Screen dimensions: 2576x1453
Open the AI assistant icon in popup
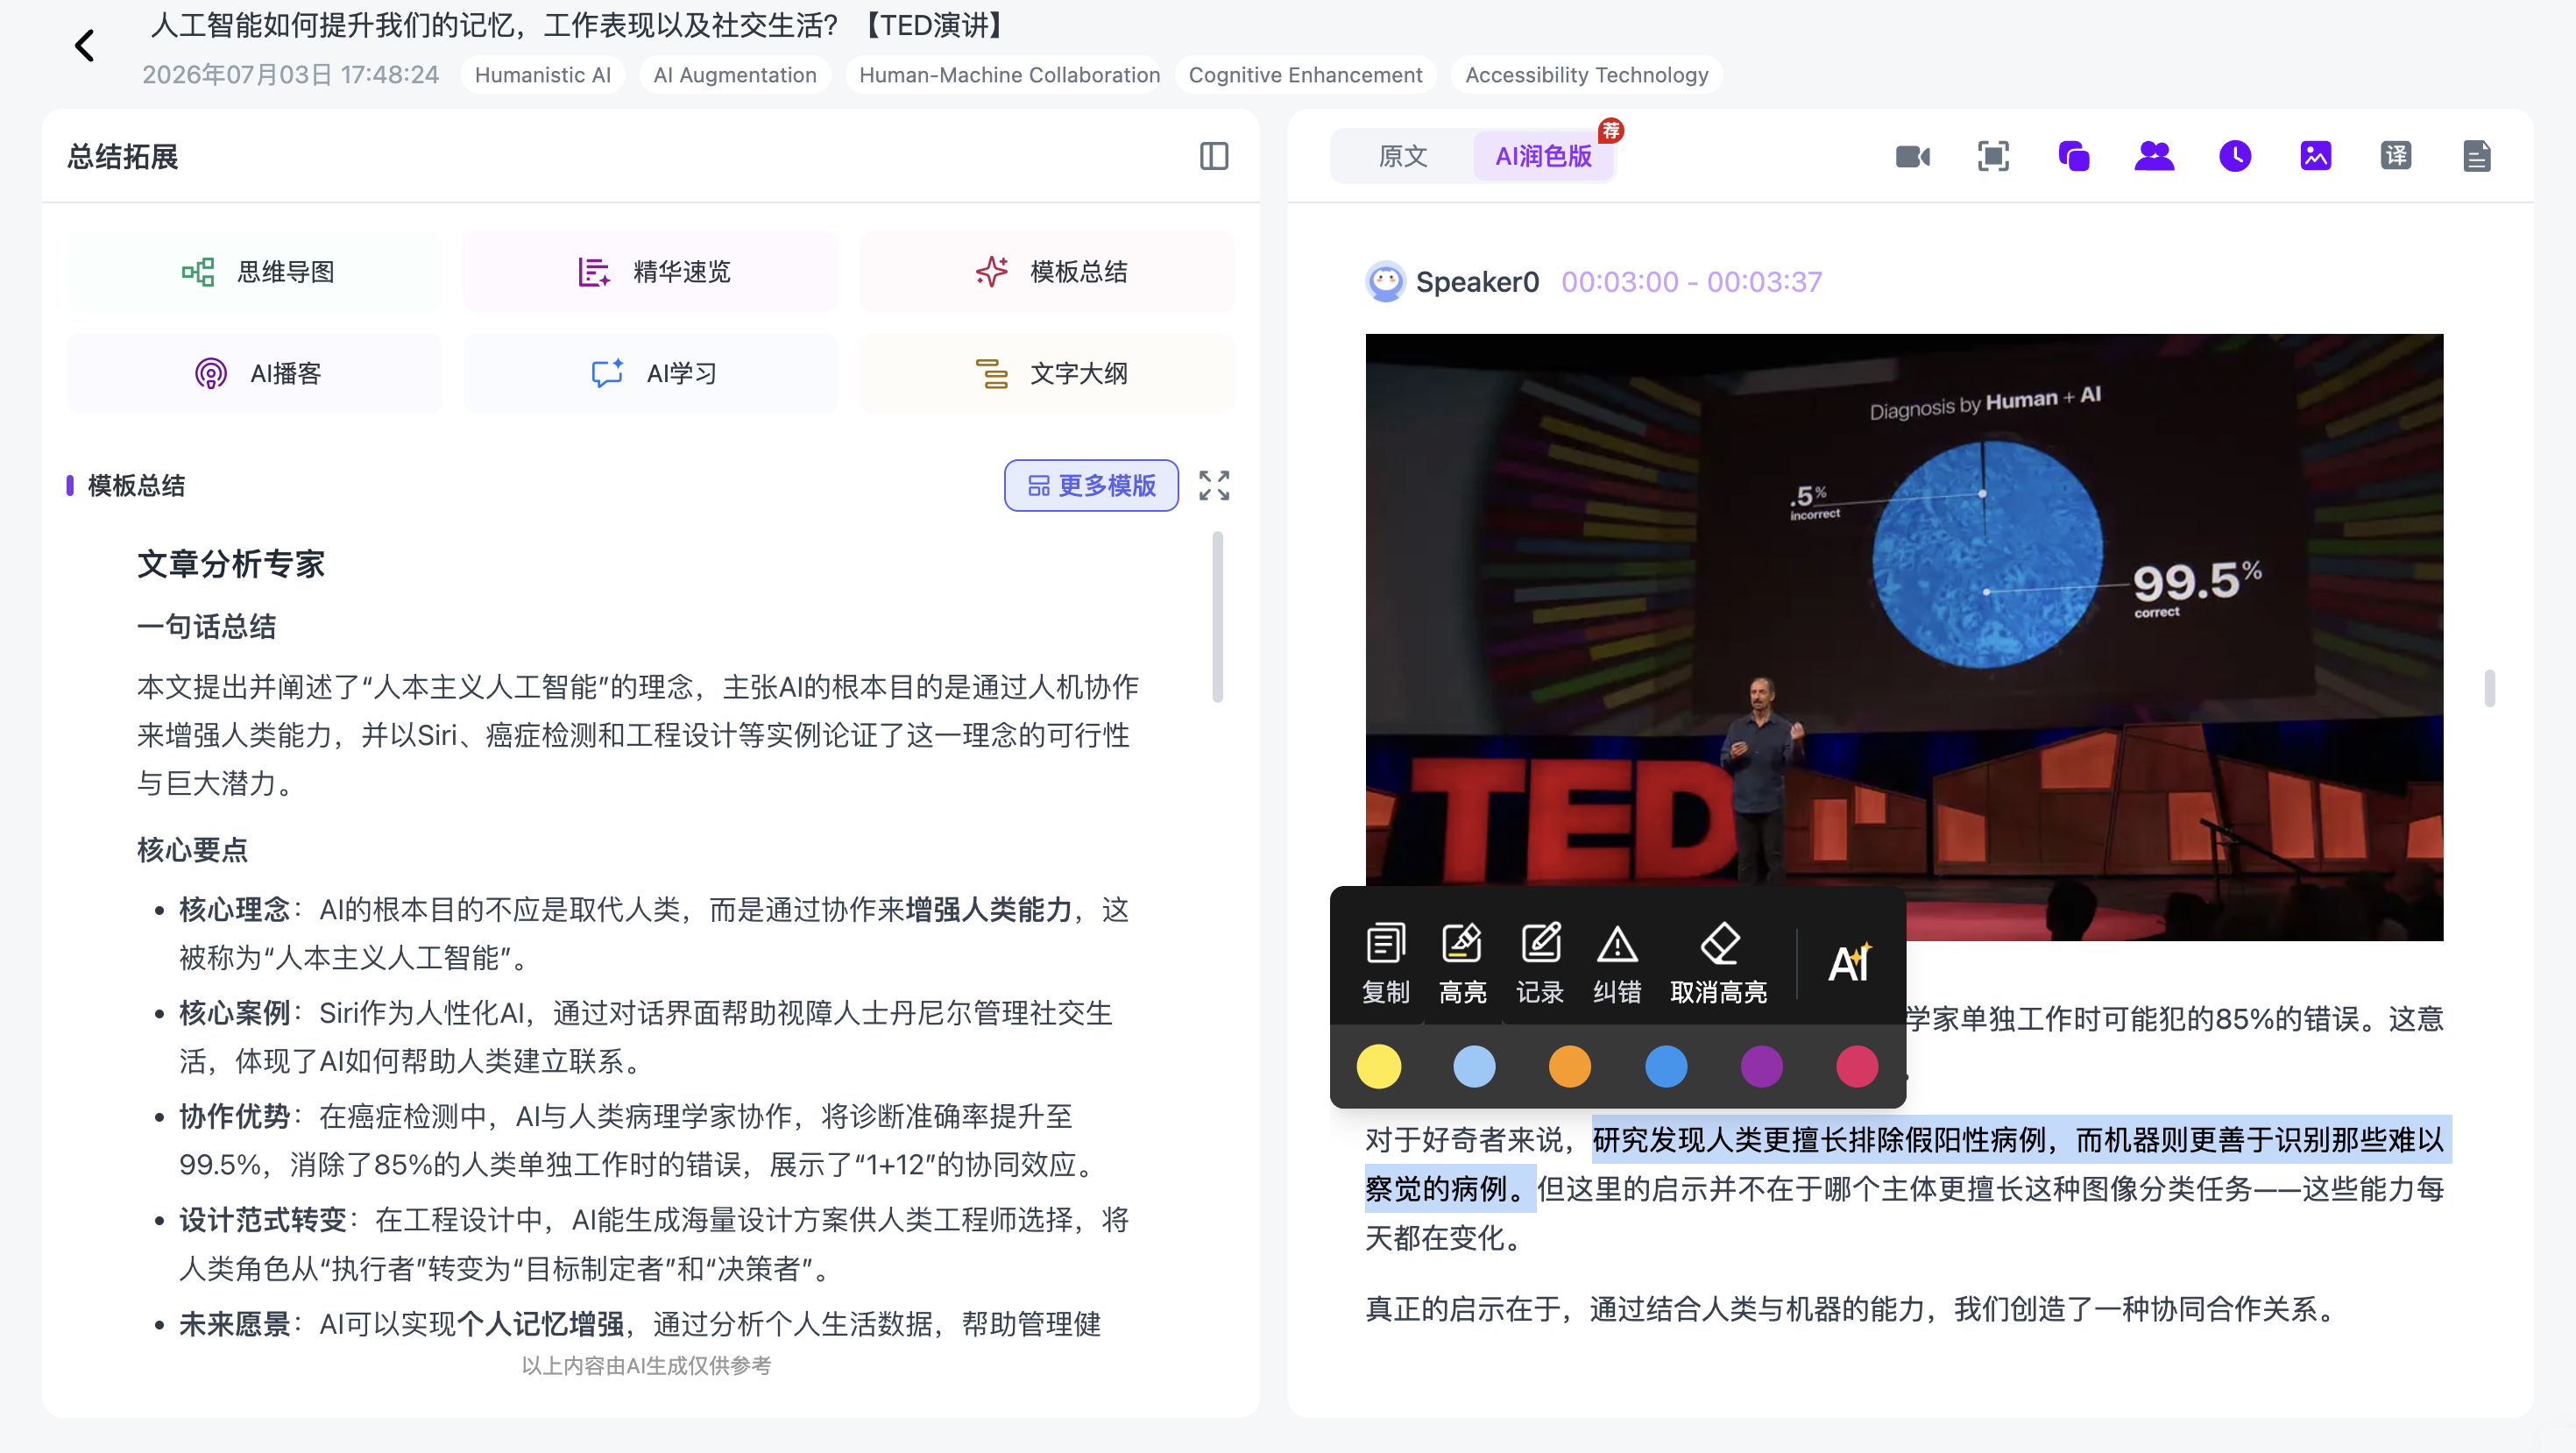(x=1849, y=962)
